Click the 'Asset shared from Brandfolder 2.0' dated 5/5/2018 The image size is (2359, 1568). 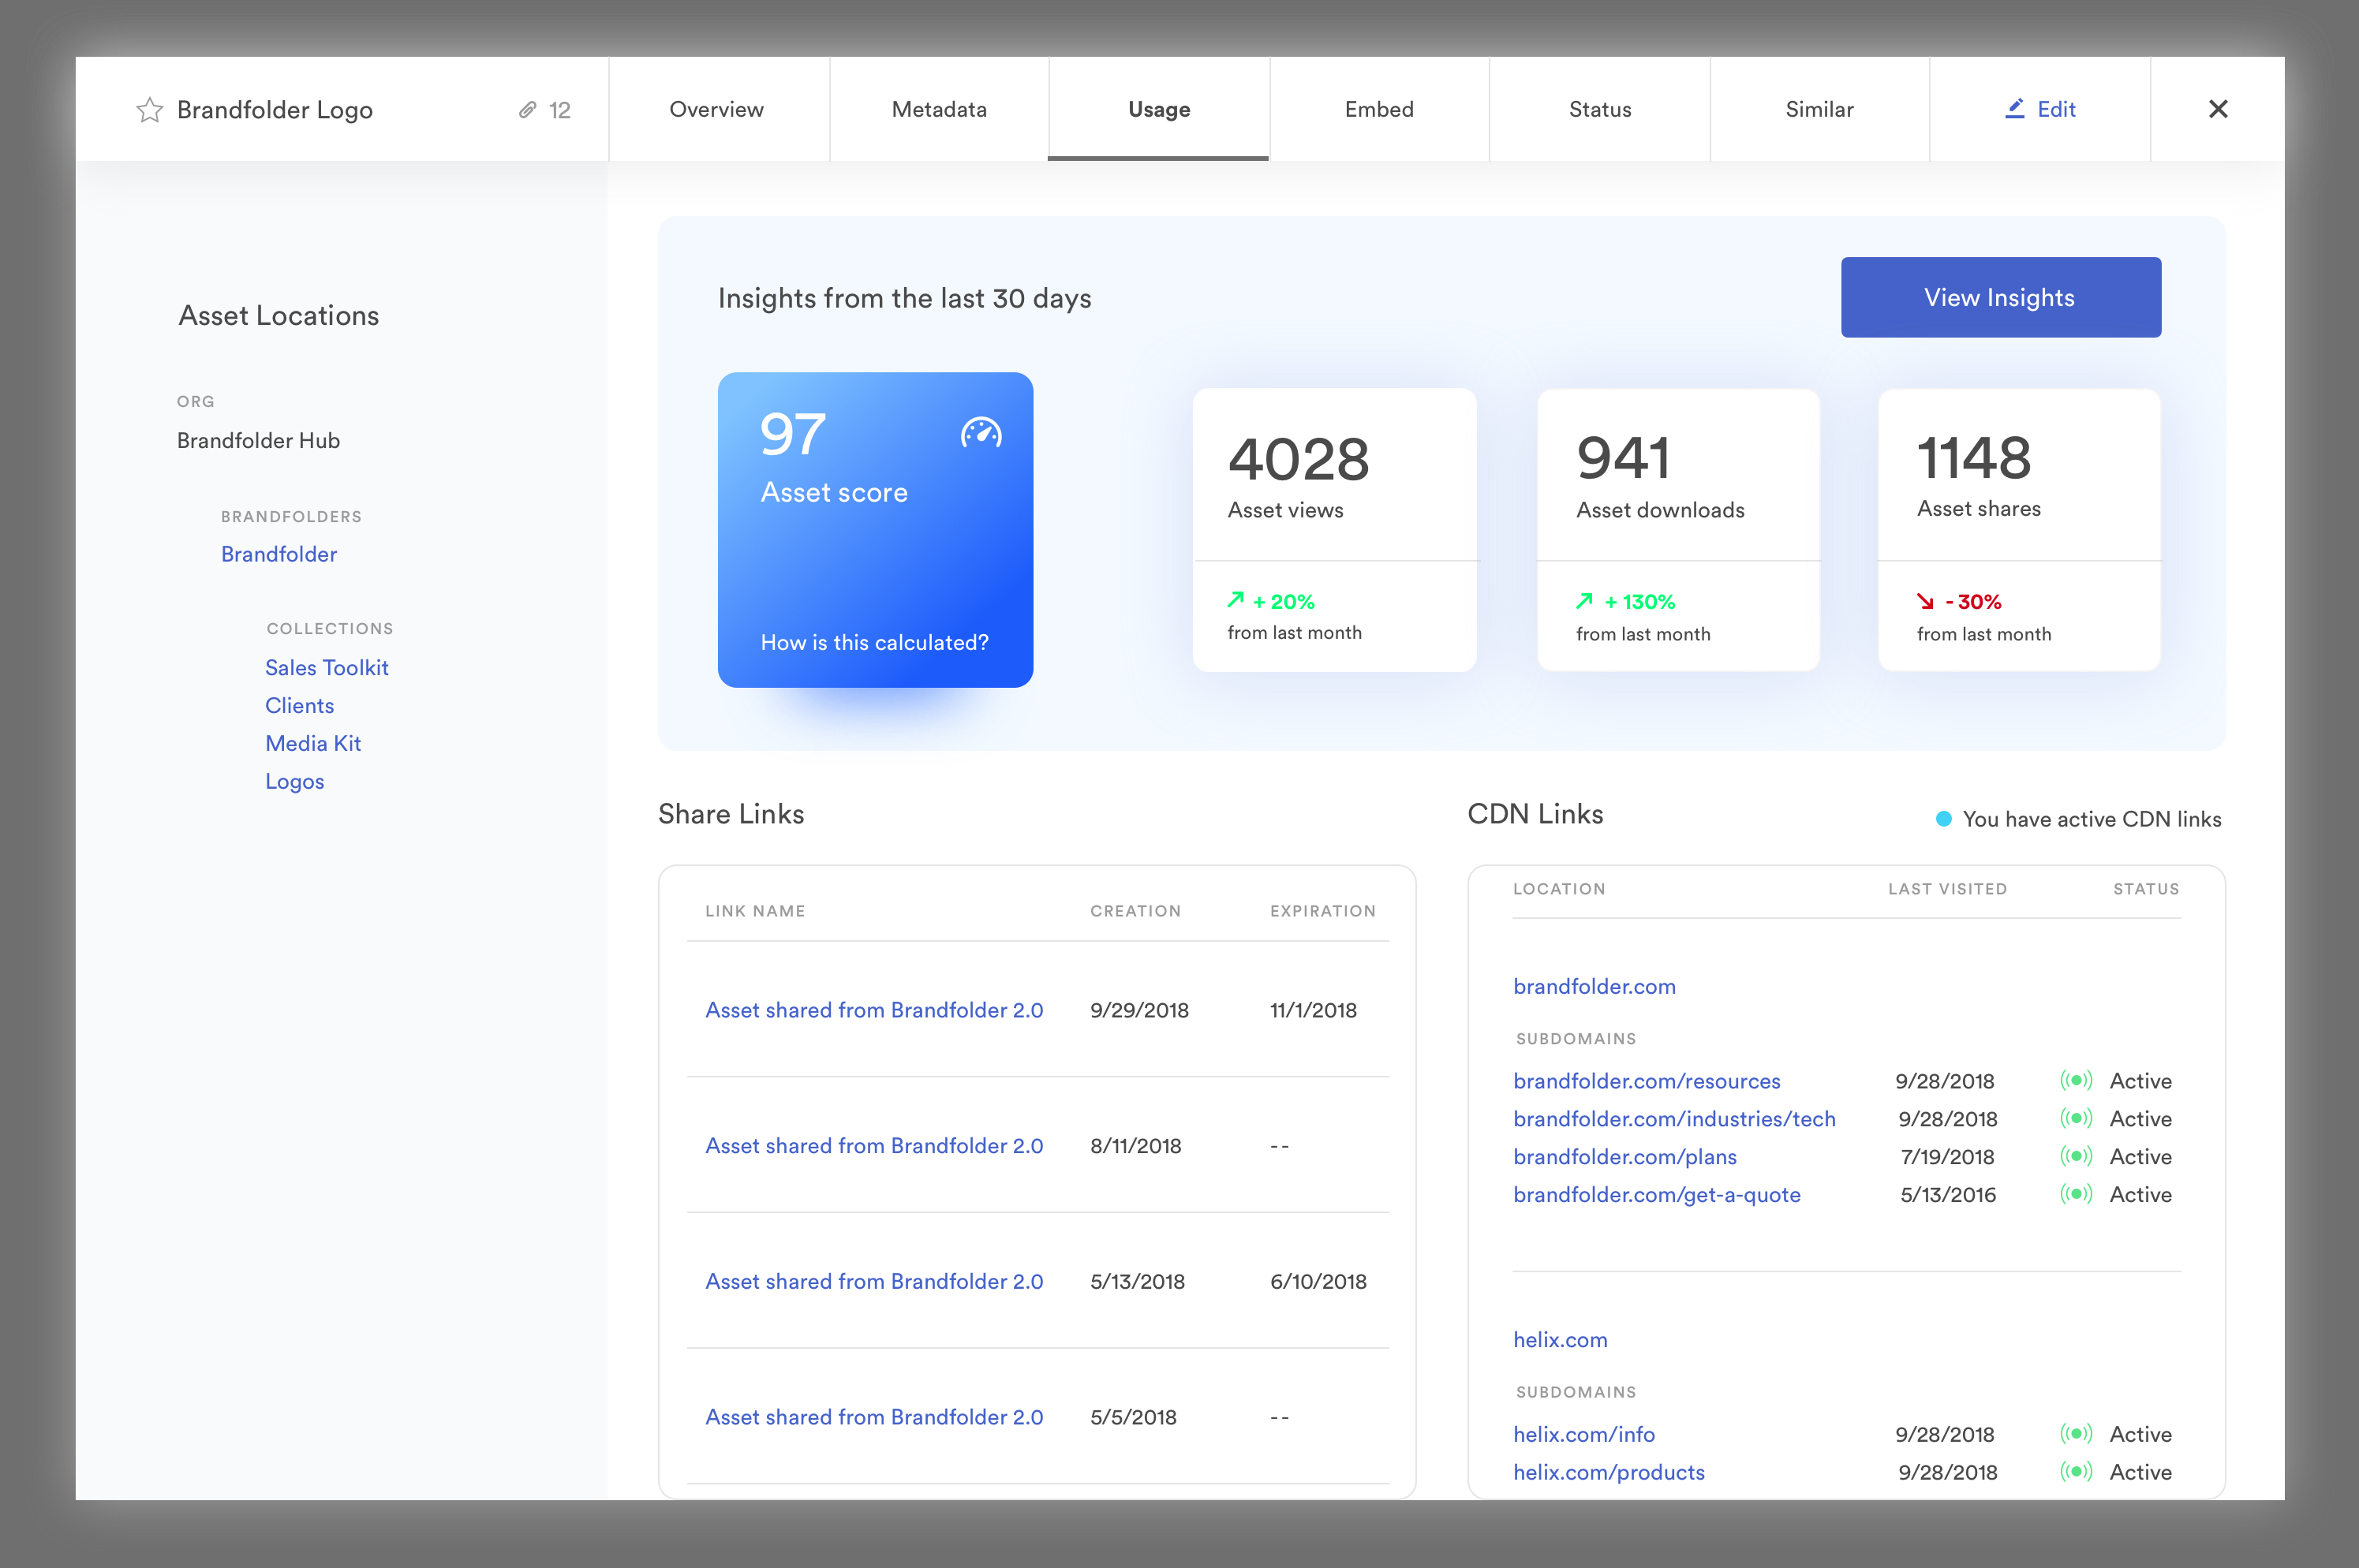click(x=872, y=1414)
